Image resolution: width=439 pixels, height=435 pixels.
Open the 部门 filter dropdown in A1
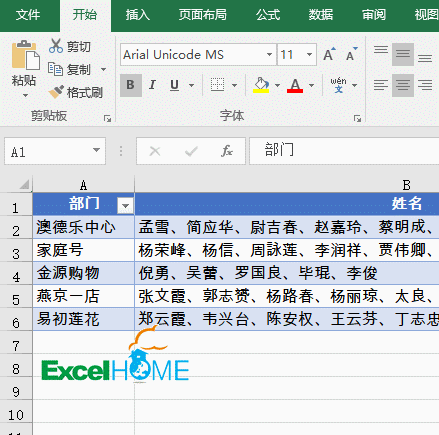(x=125, y=206)
